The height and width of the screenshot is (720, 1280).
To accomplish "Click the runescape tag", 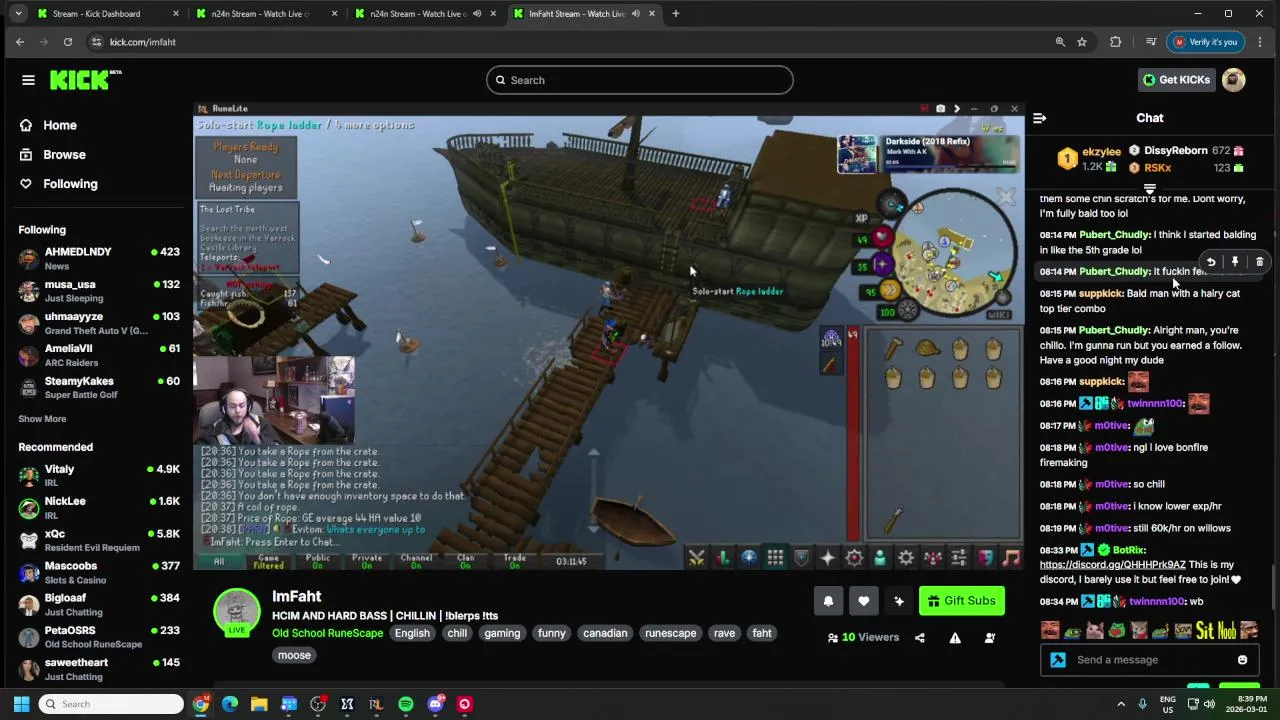I will pyautogui.click(x=670, y=633).
